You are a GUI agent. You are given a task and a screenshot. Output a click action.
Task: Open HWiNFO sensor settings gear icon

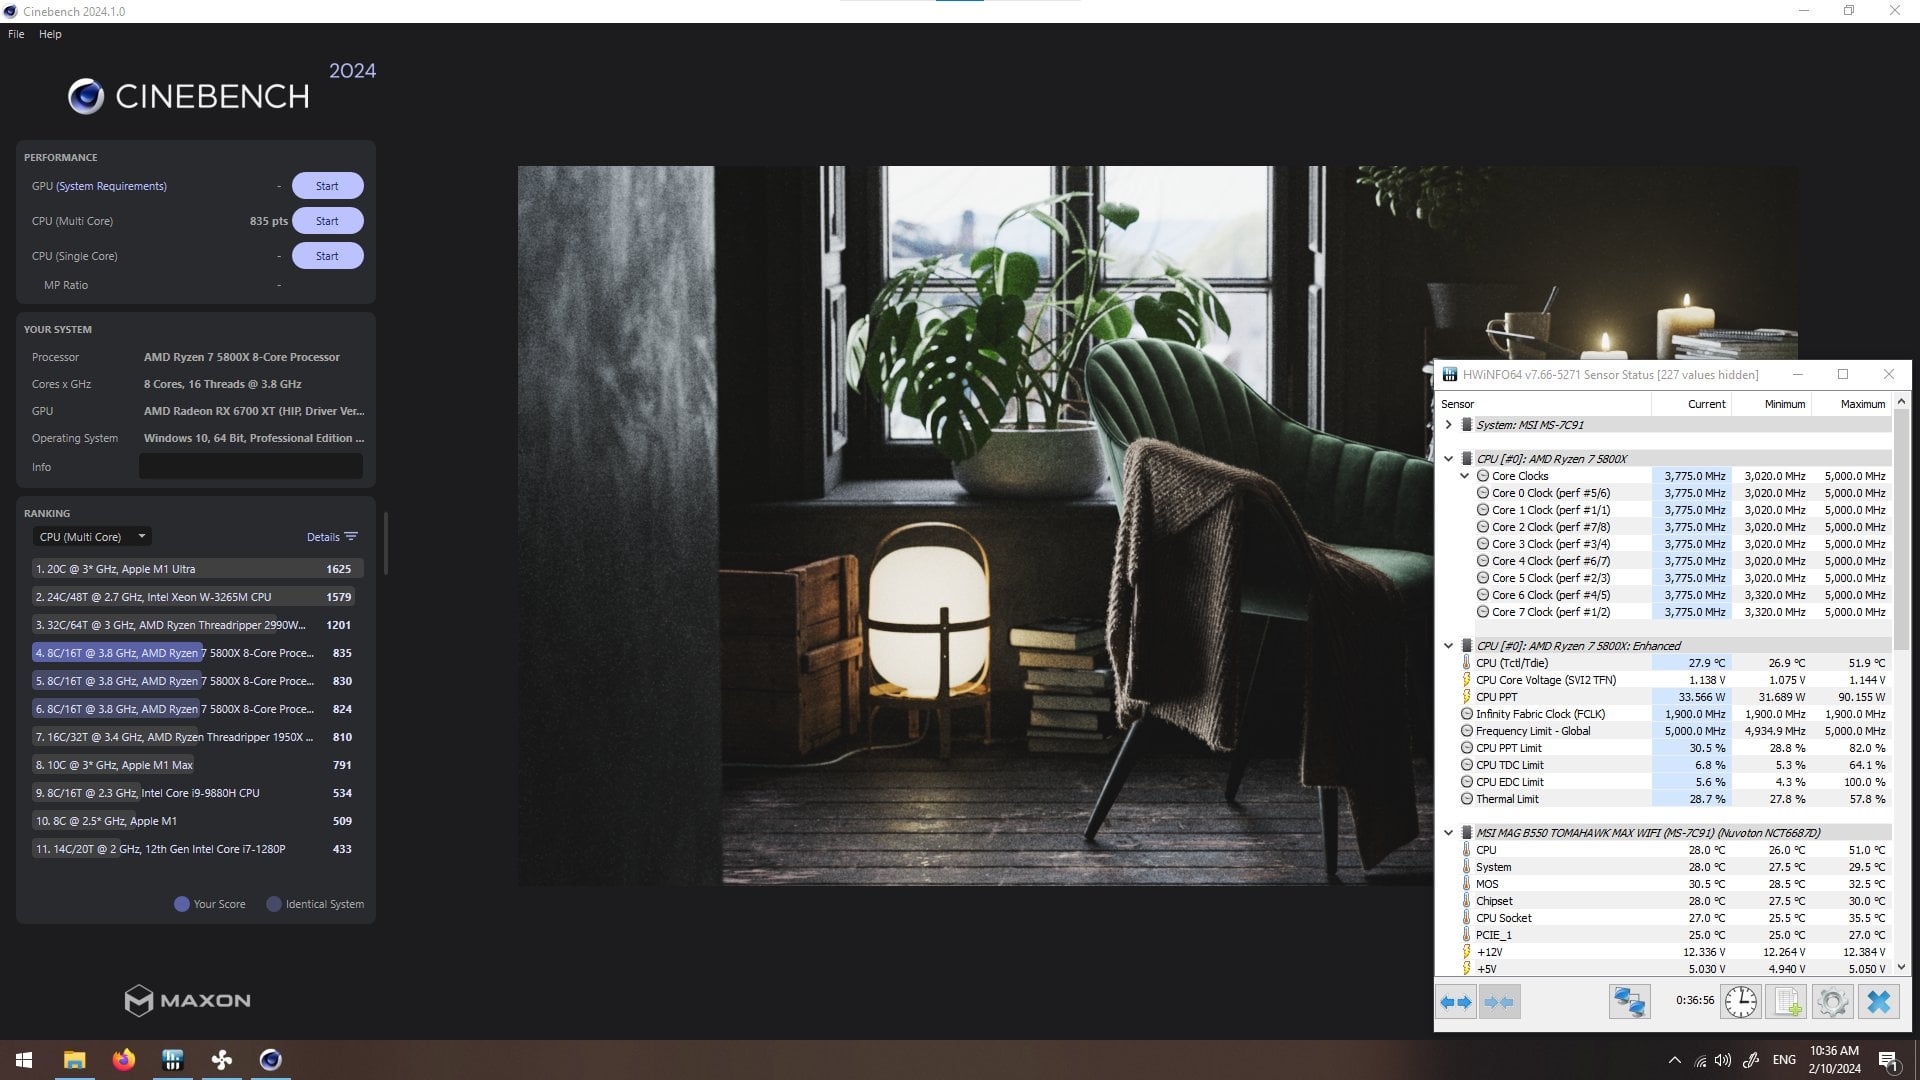click(1833, 1002)
